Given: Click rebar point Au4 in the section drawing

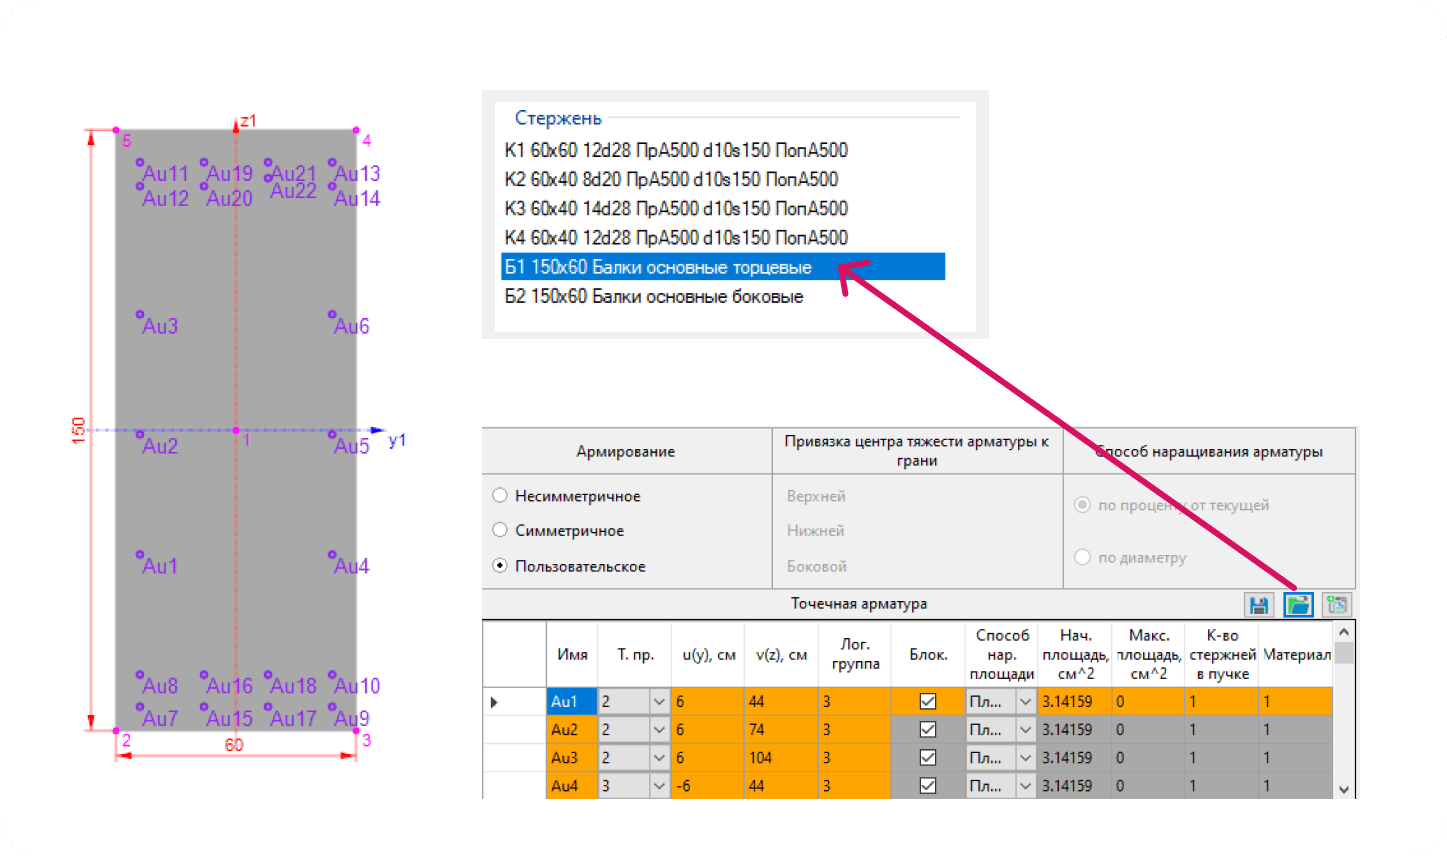Looking at the screenshot, I should coord(332,553).
